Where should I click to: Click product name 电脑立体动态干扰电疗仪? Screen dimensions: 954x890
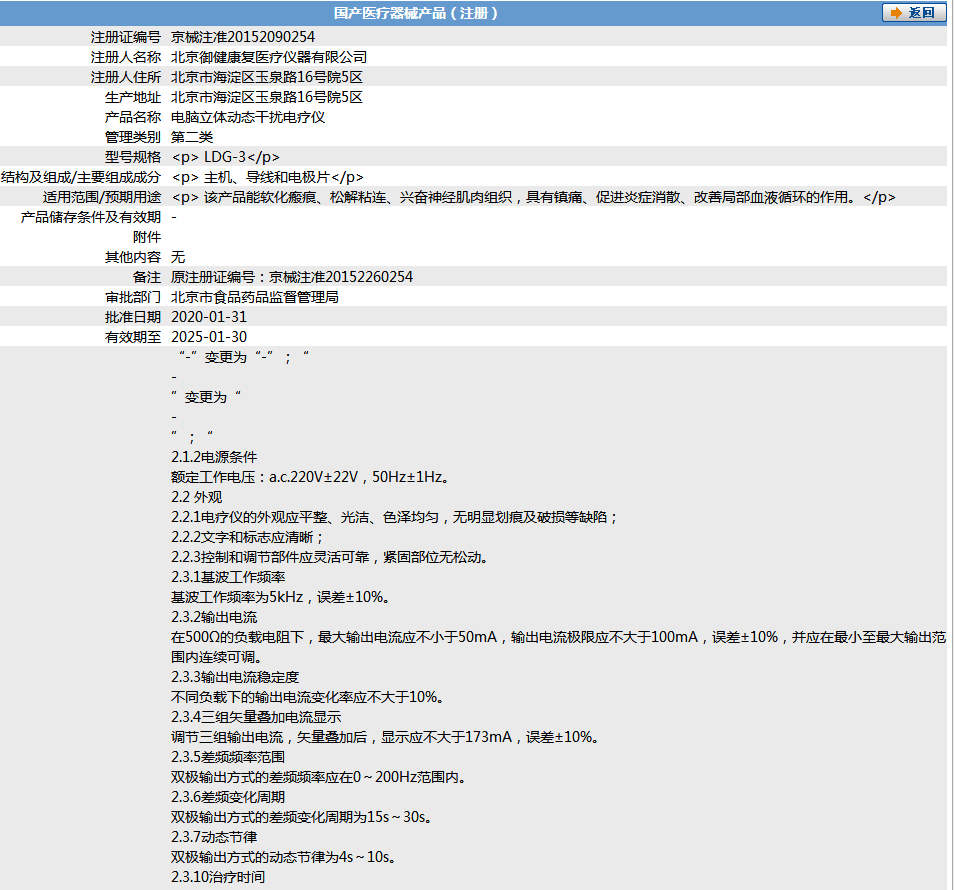pos(248,117)
